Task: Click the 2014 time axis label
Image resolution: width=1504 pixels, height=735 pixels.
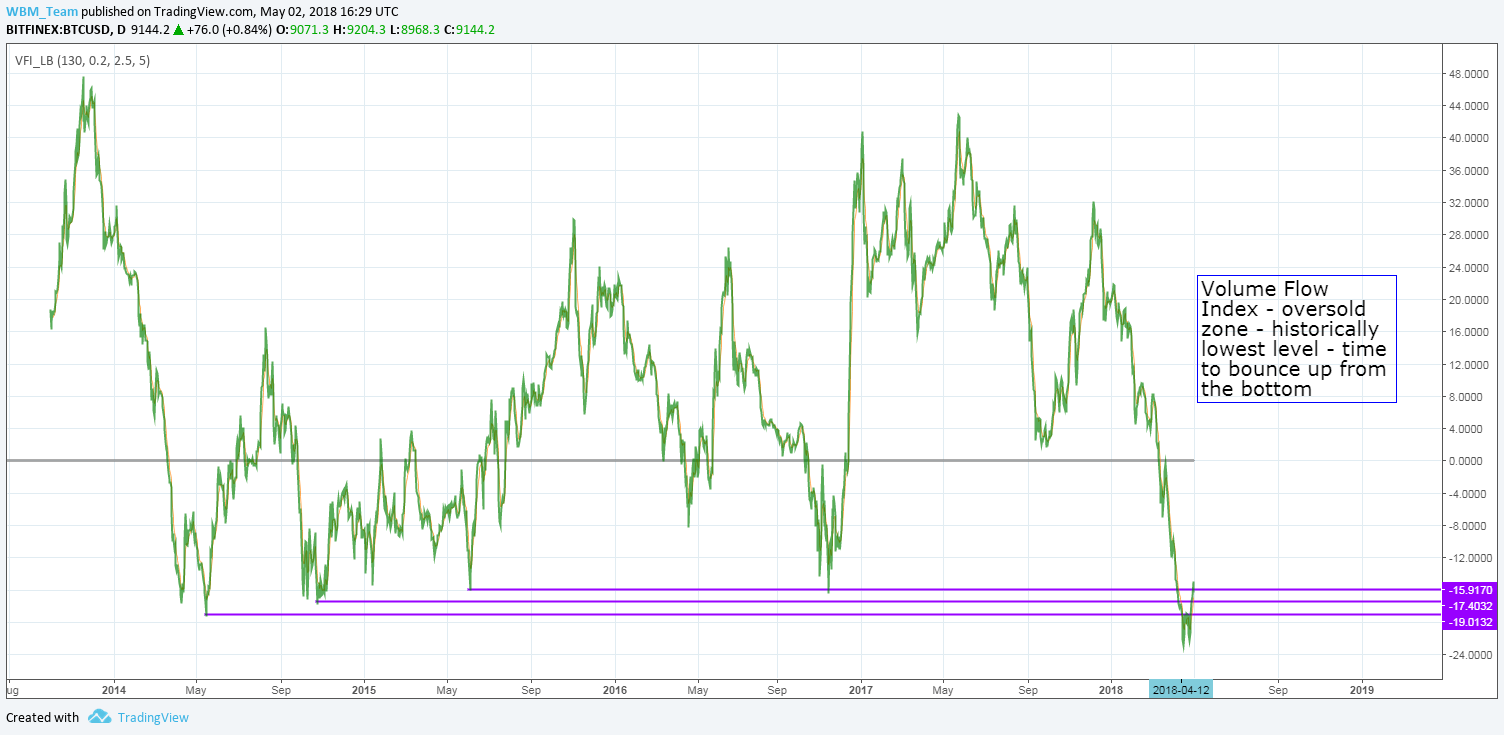Action: point(114,690)
